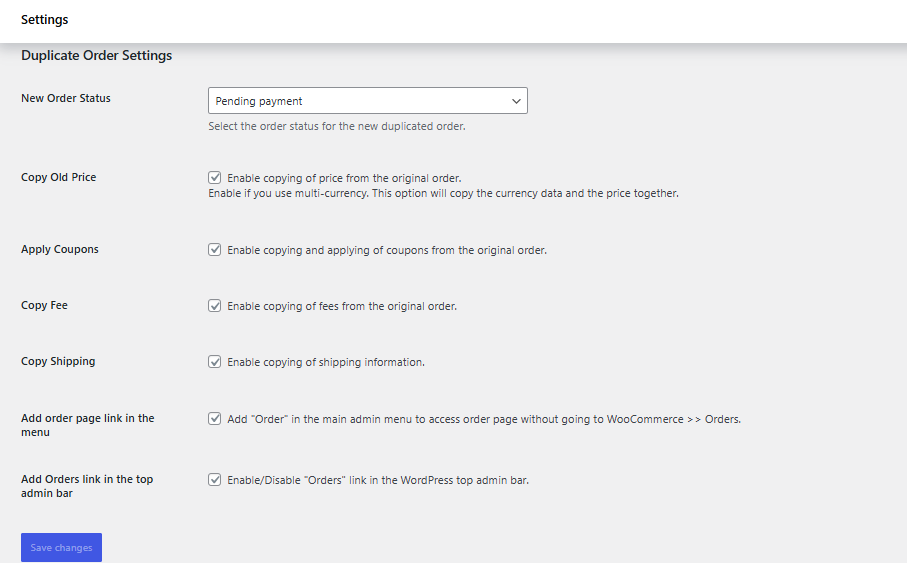Click 'Enable copying of fees' label text
The image size is (907, 563).
[342, 306]
